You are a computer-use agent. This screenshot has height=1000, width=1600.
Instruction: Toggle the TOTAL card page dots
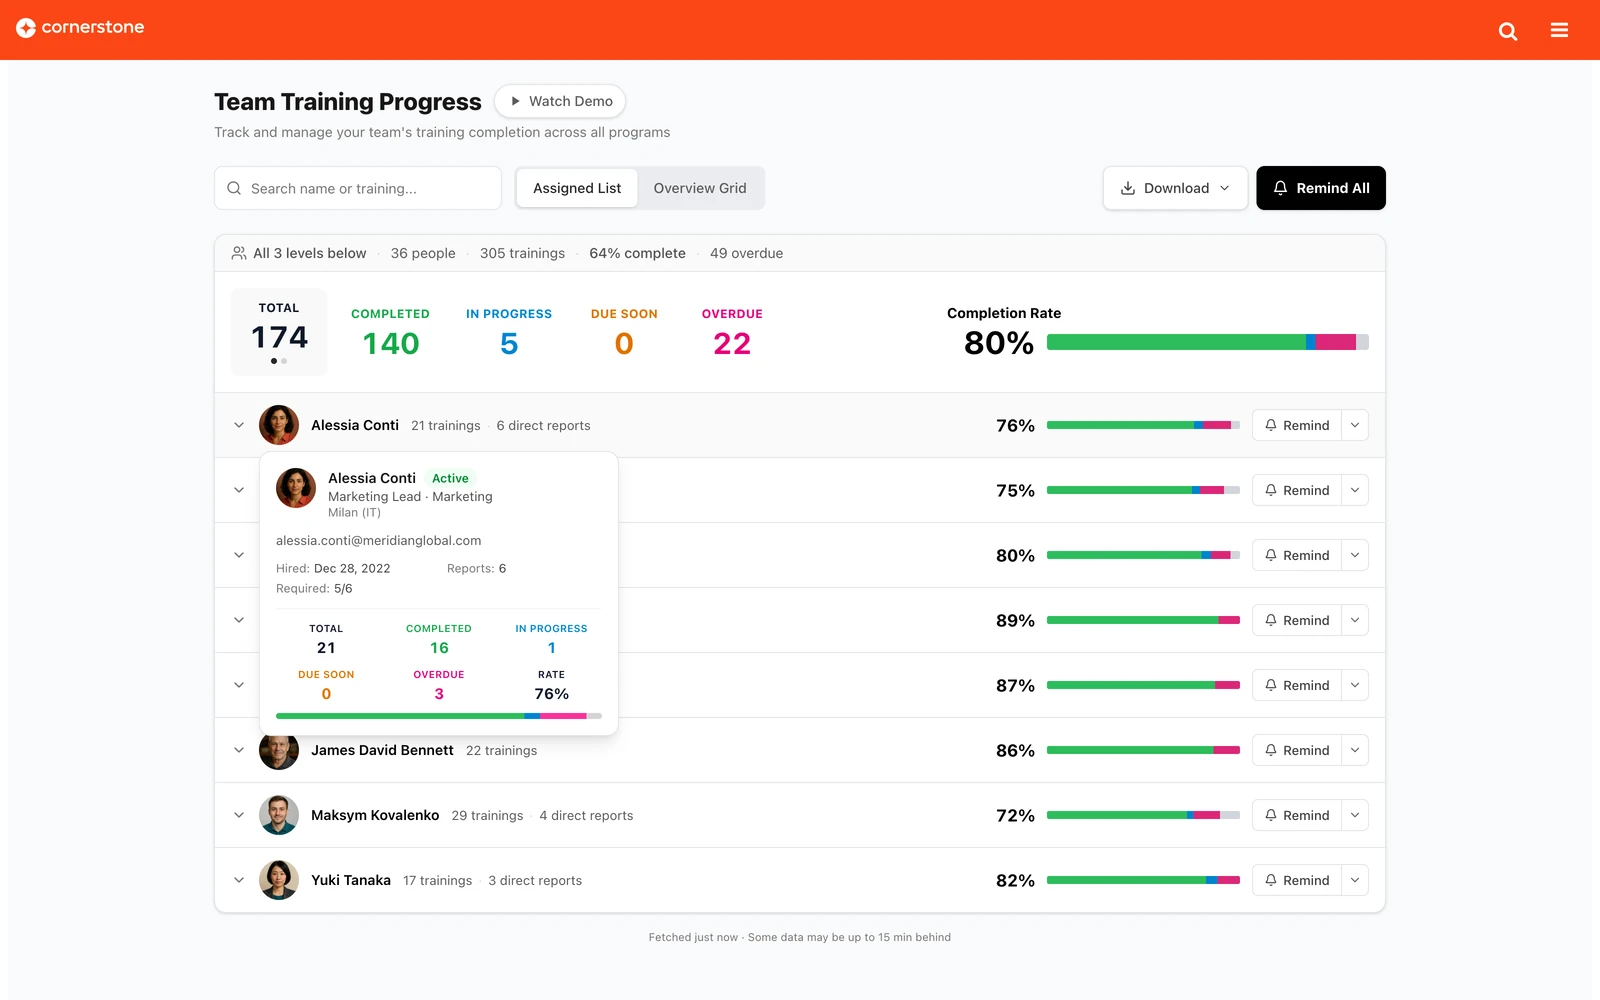(279, 361)
